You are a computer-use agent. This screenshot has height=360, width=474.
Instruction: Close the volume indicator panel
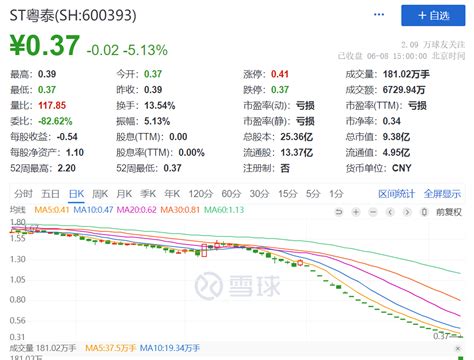(x=458, y=348)
